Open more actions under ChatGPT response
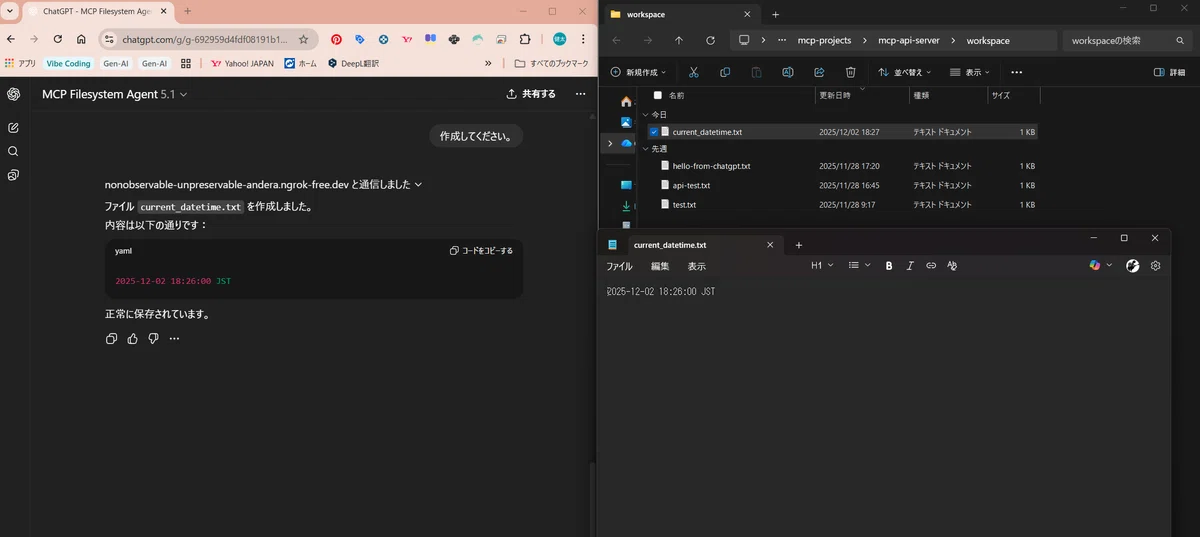Screen dimensions: 1200x537 [174, 339]
